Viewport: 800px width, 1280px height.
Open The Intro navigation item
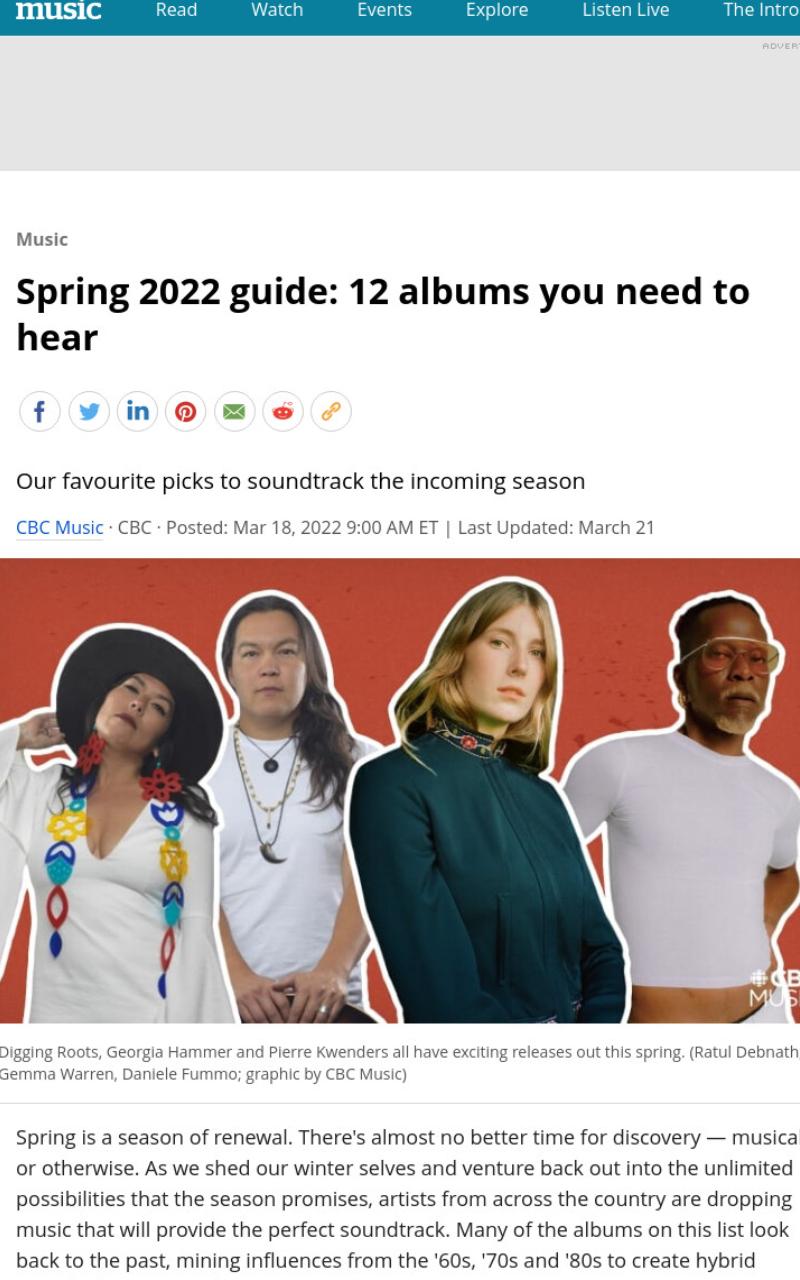(761, 10)
